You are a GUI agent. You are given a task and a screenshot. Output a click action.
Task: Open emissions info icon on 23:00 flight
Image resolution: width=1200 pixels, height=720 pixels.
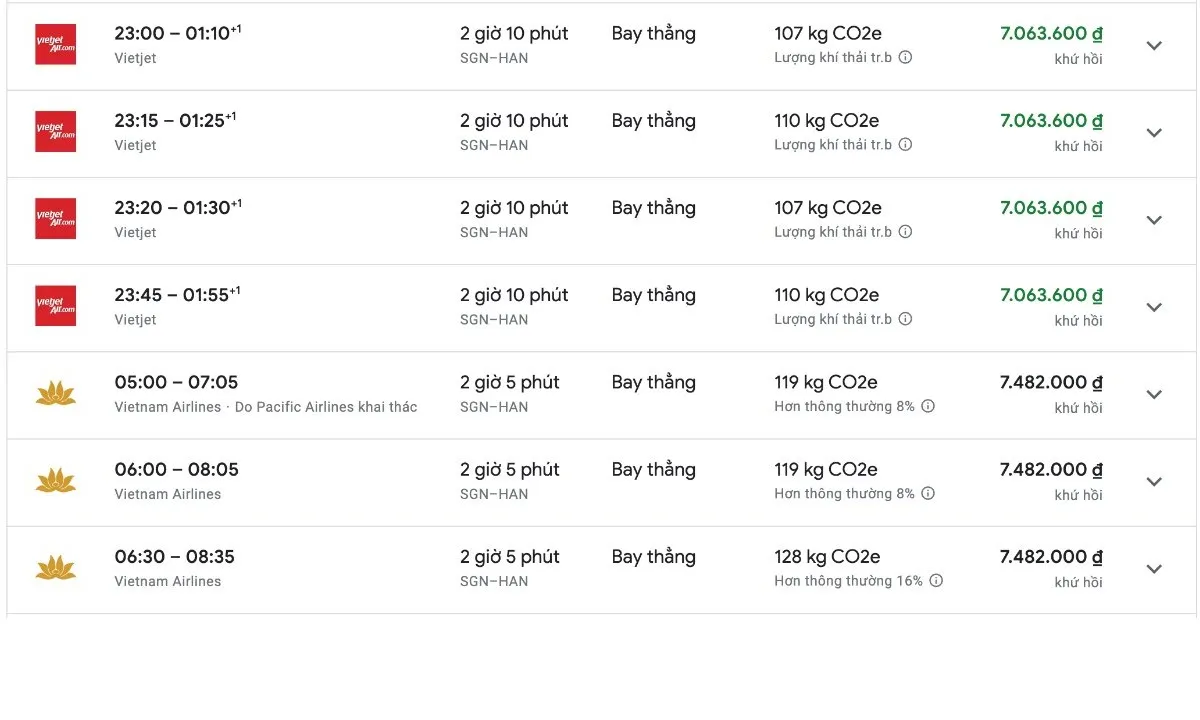pos(905,58)
